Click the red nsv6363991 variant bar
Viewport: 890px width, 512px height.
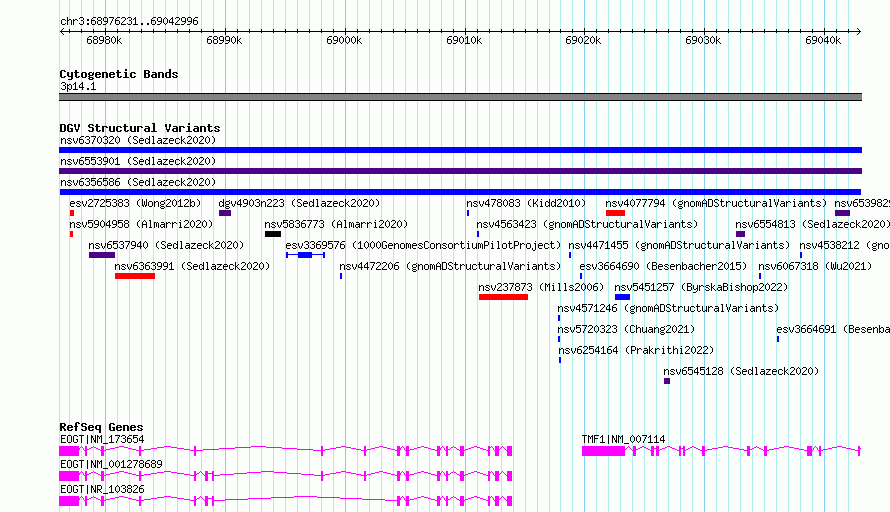pyautogui.click(x=135, y=276)
